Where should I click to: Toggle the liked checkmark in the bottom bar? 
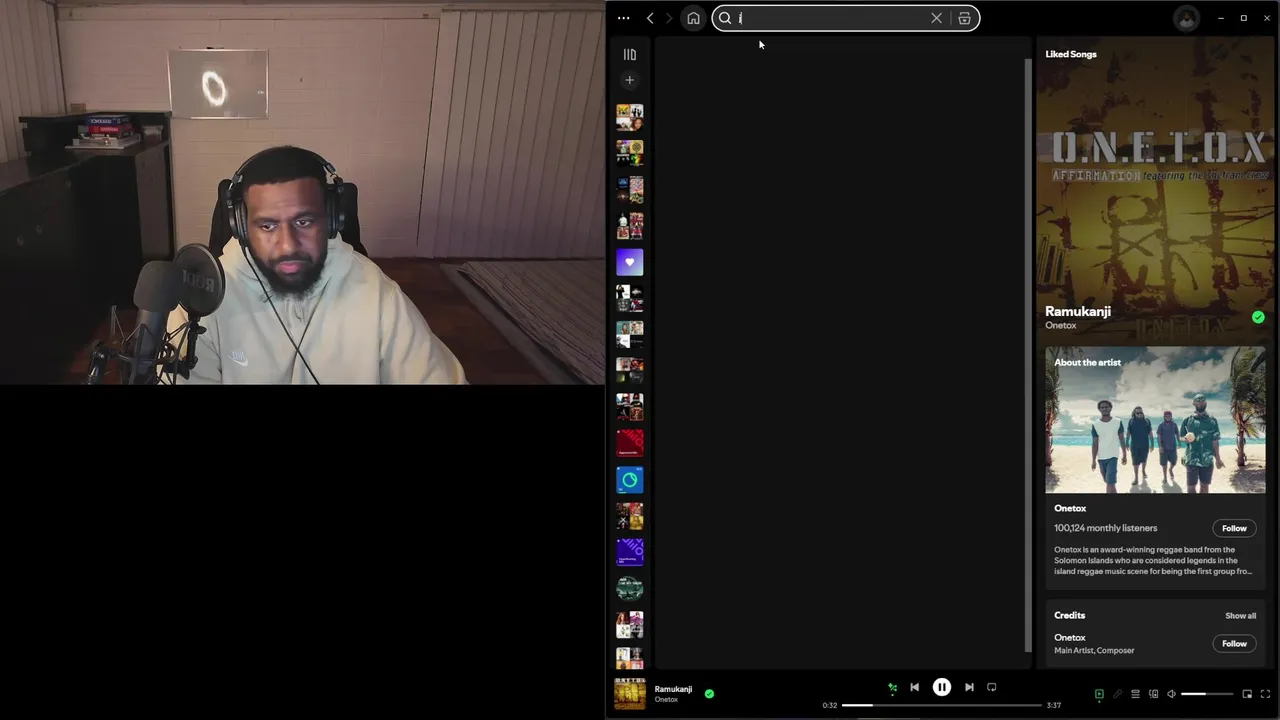click(709, 693)
